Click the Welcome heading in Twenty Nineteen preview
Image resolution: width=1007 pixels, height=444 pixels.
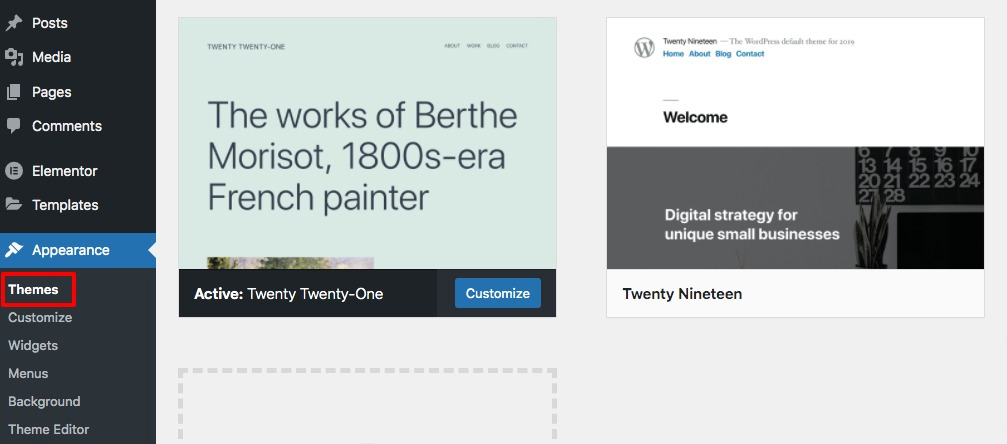click(x=695, y=118)
